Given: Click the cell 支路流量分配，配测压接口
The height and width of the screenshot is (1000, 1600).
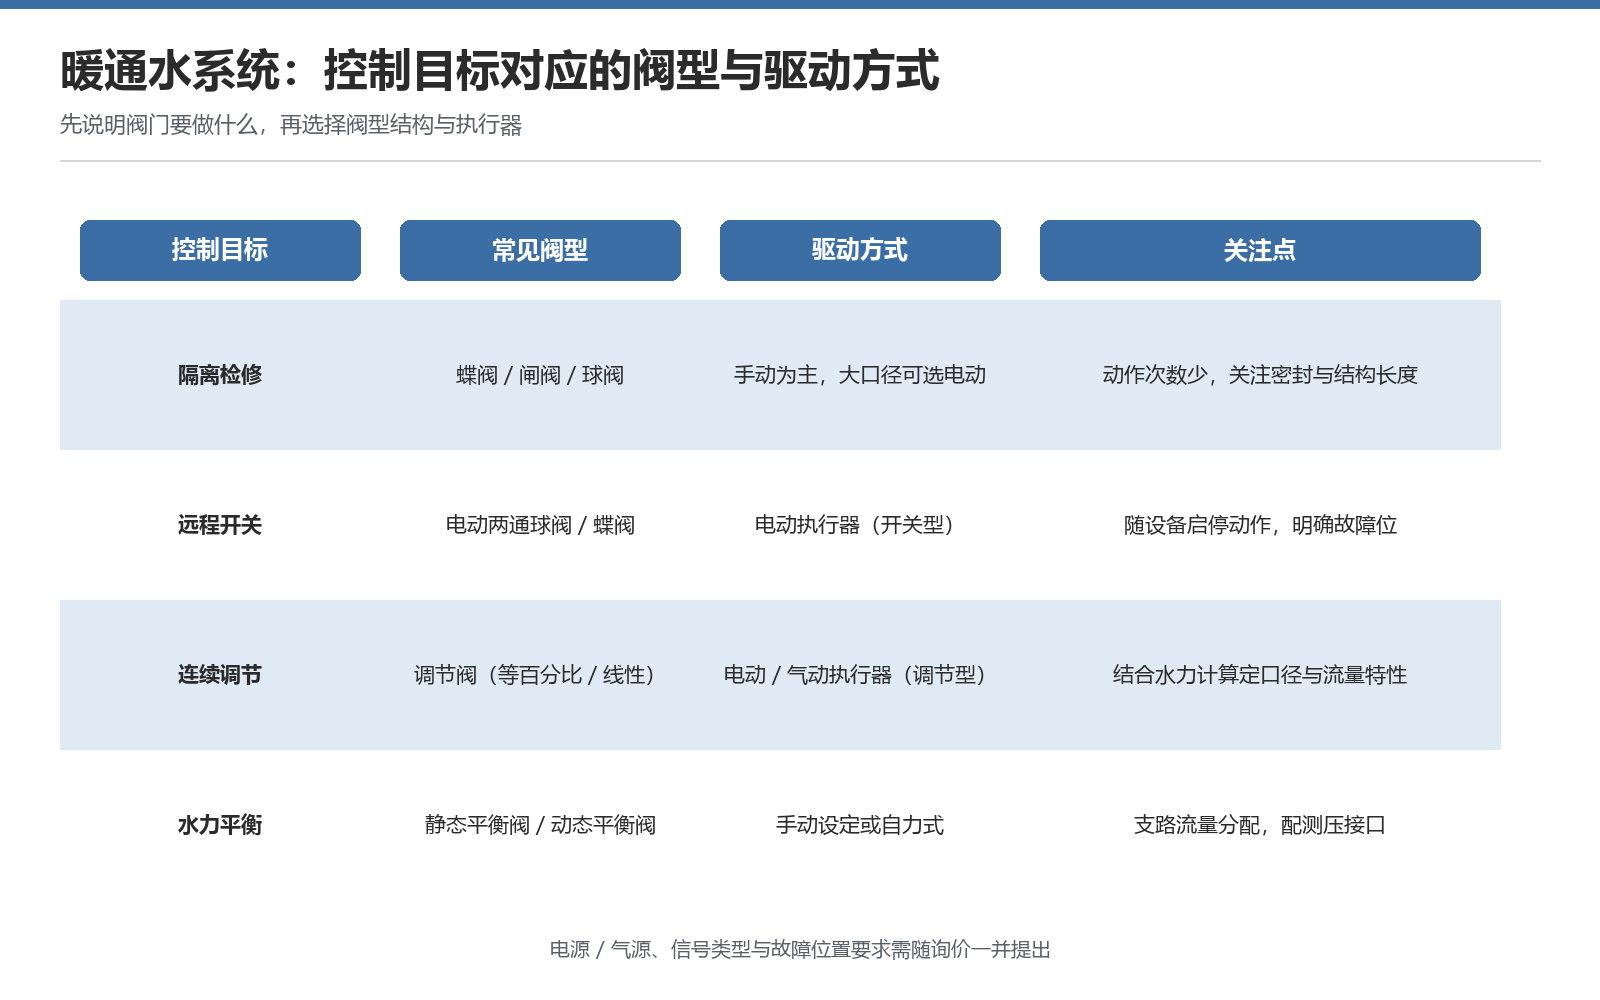Looking at the screenshot, I should click(1260, 825).
